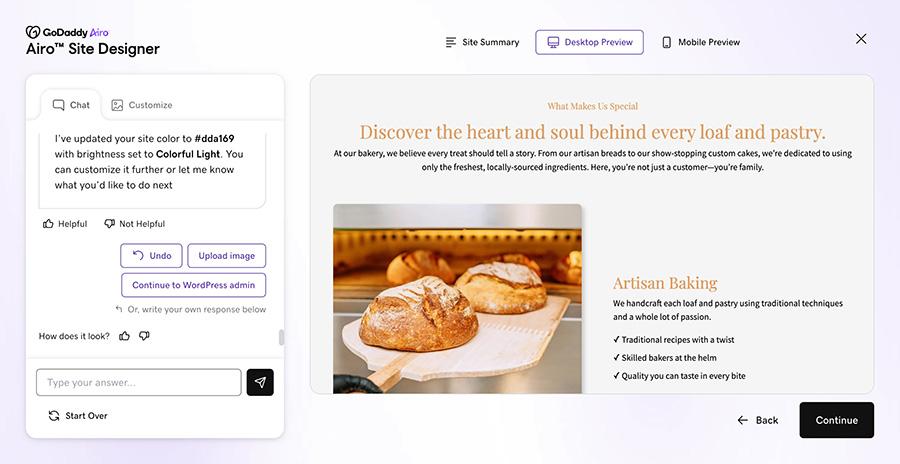Go Back to the previous step
The image size is (900, 464).
pyautogui.click(x=757, y=420)
